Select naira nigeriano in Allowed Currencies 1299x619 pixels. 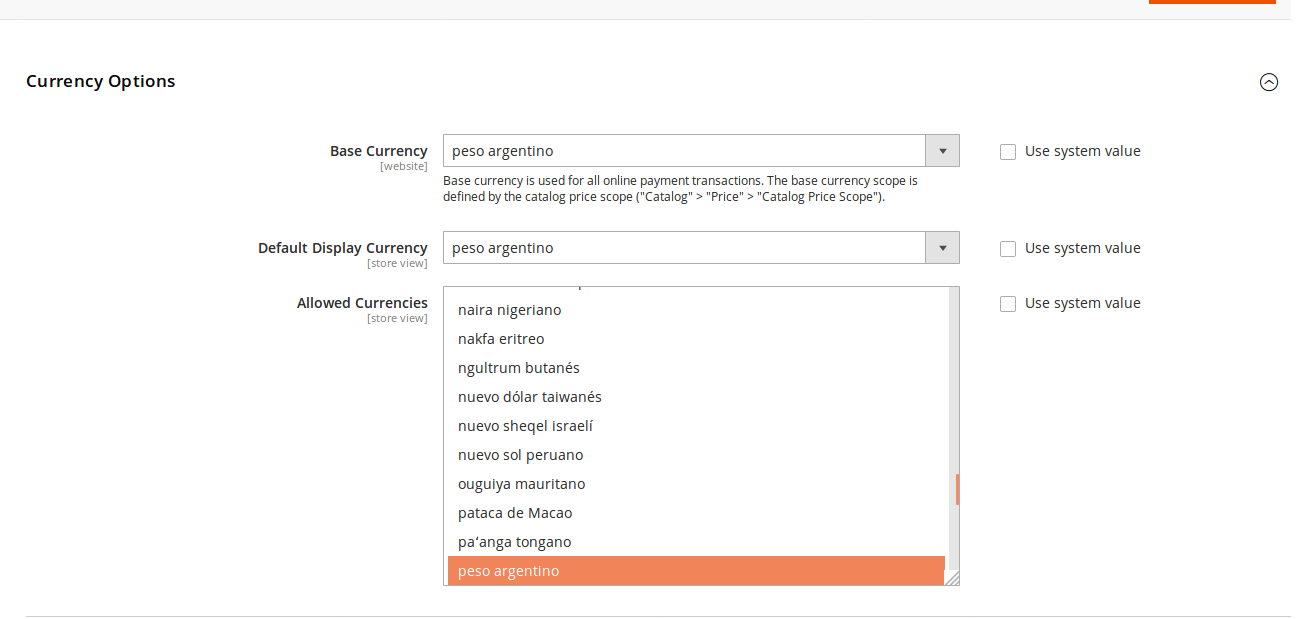click(508, 309)
